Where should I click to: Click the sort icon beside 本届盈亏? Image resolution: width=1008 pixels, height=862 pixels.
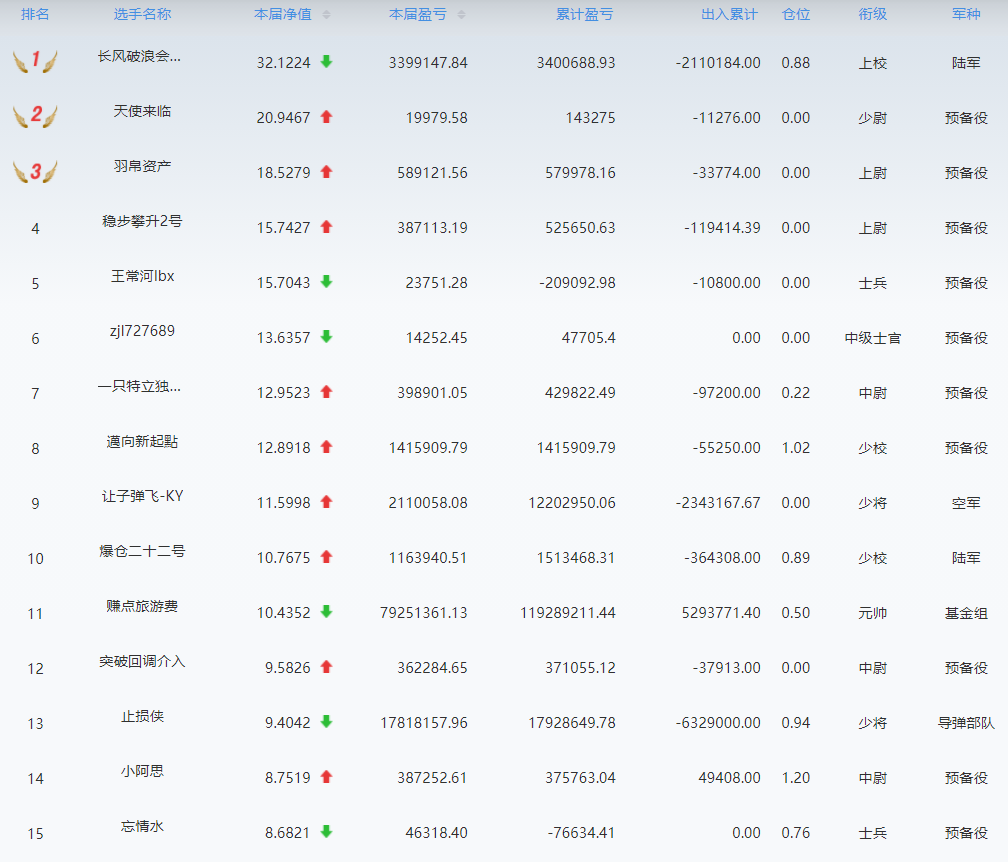click(462, 15)
